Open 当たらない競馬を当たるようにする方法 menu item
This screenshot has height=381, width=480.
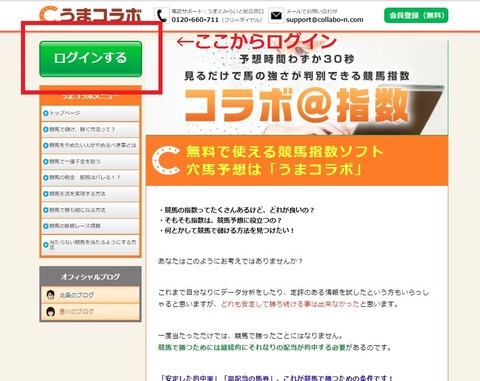pyautogui.click(x=90, y=245)
